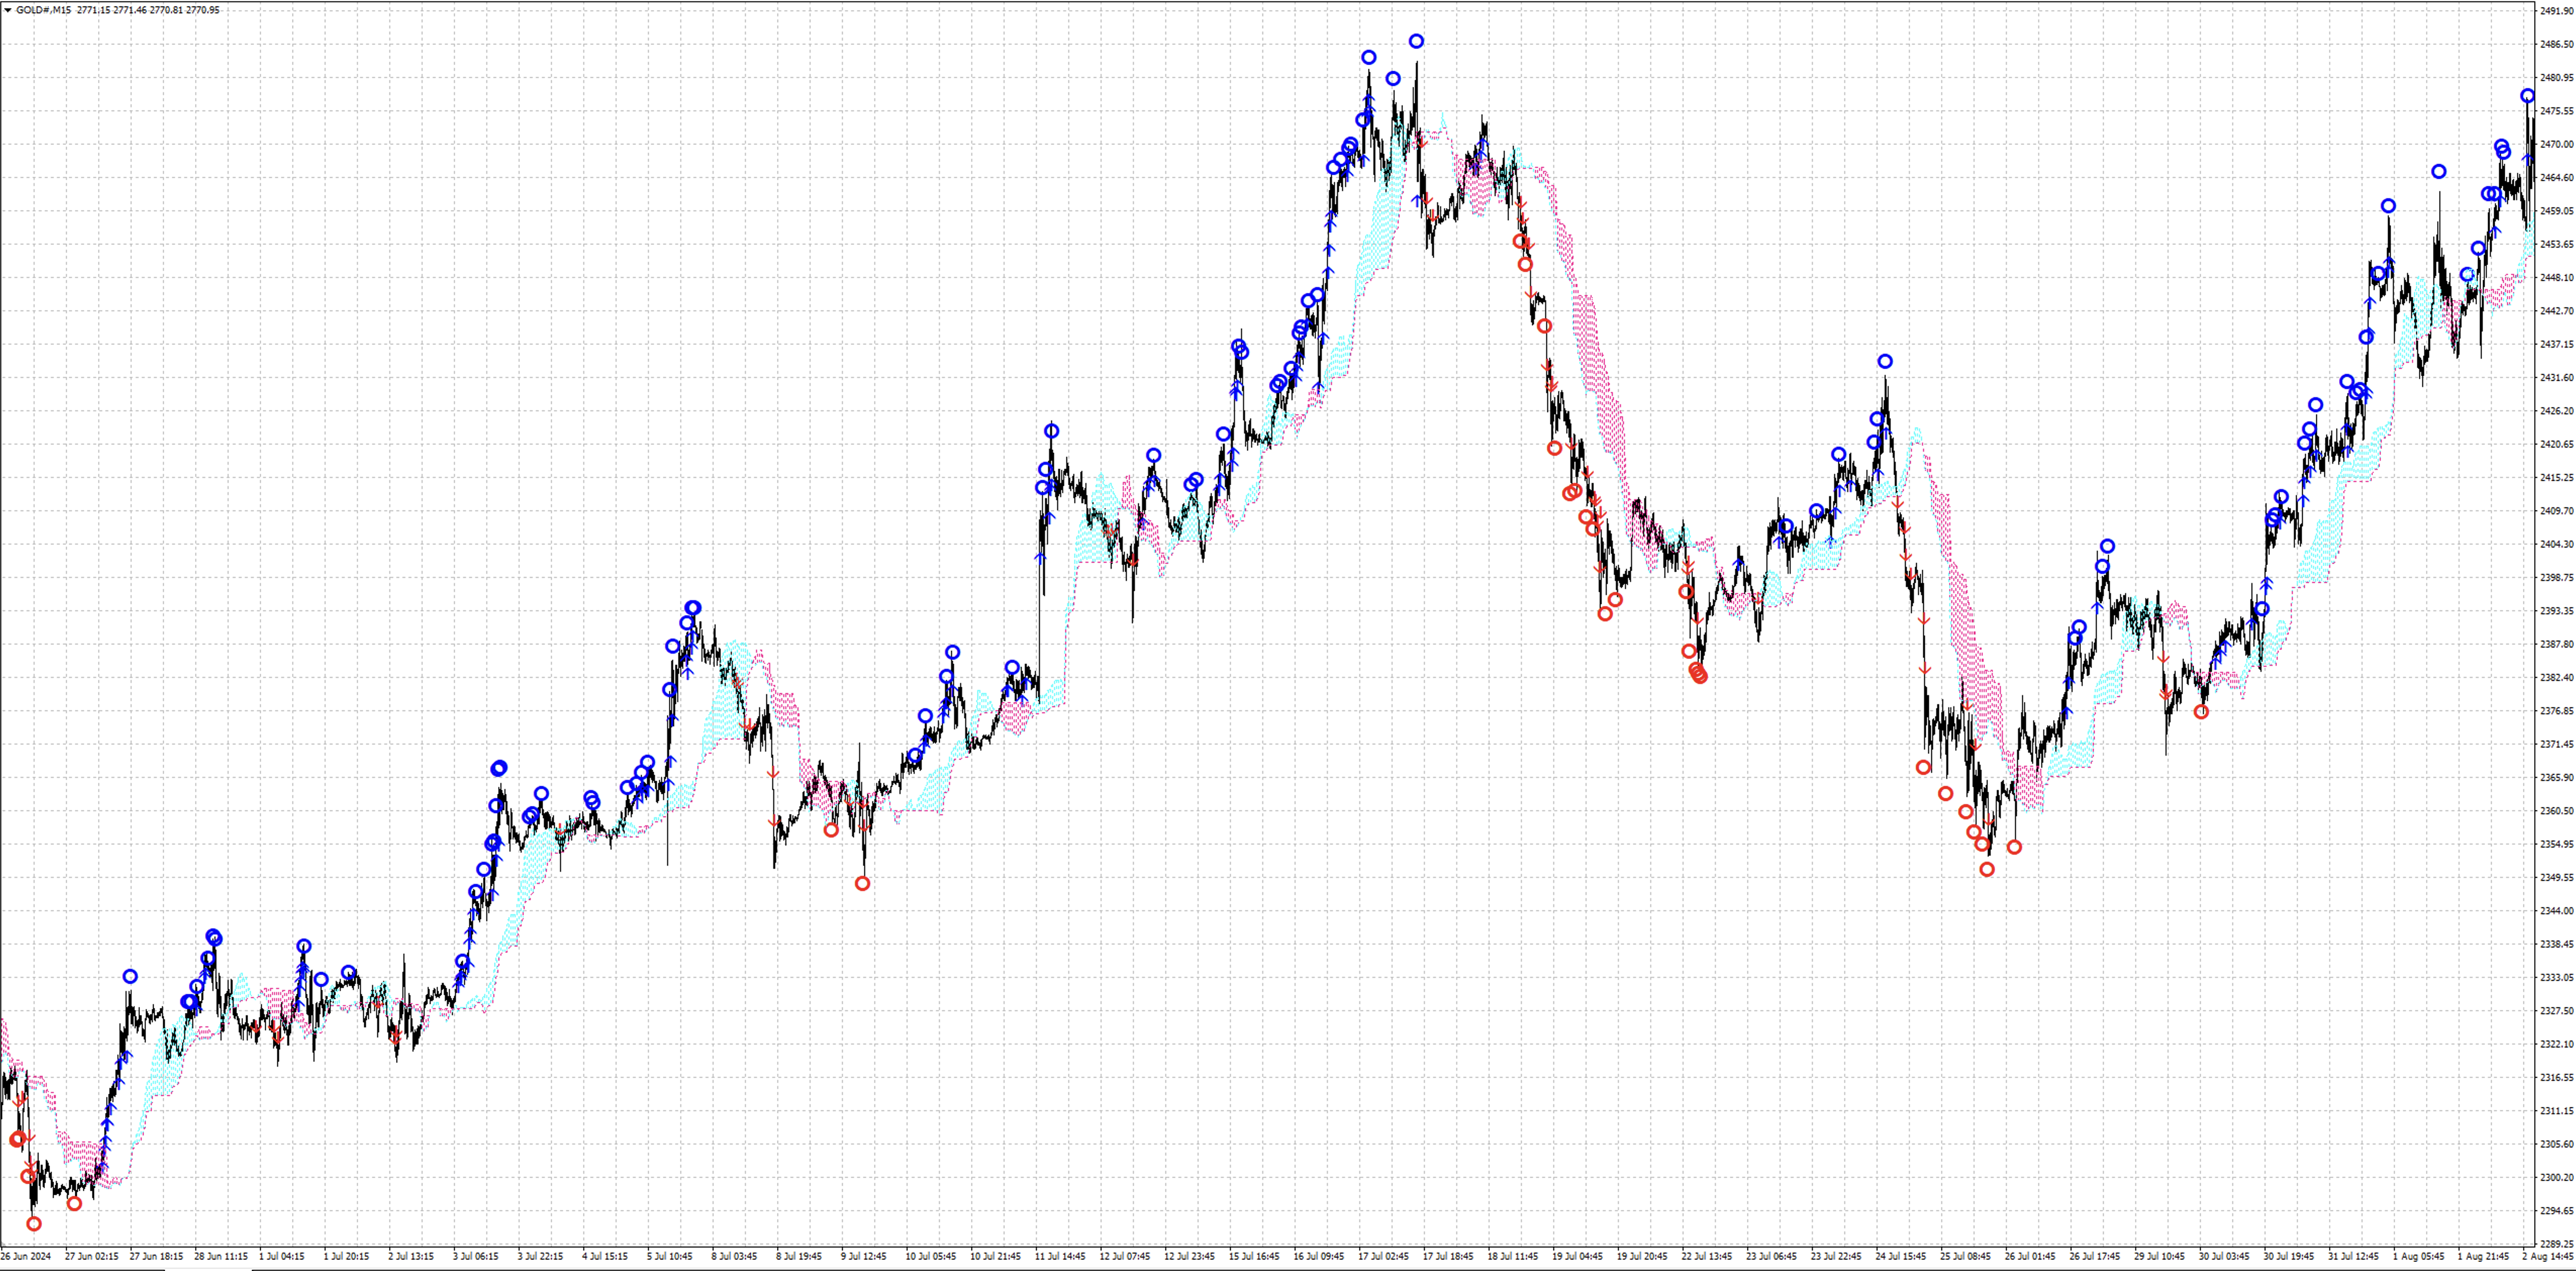The height and width of the screenshot is (1271, 2576).
Task: Click the isolated blue circle above 27 Jun 18:15
Action: [130, 976]
